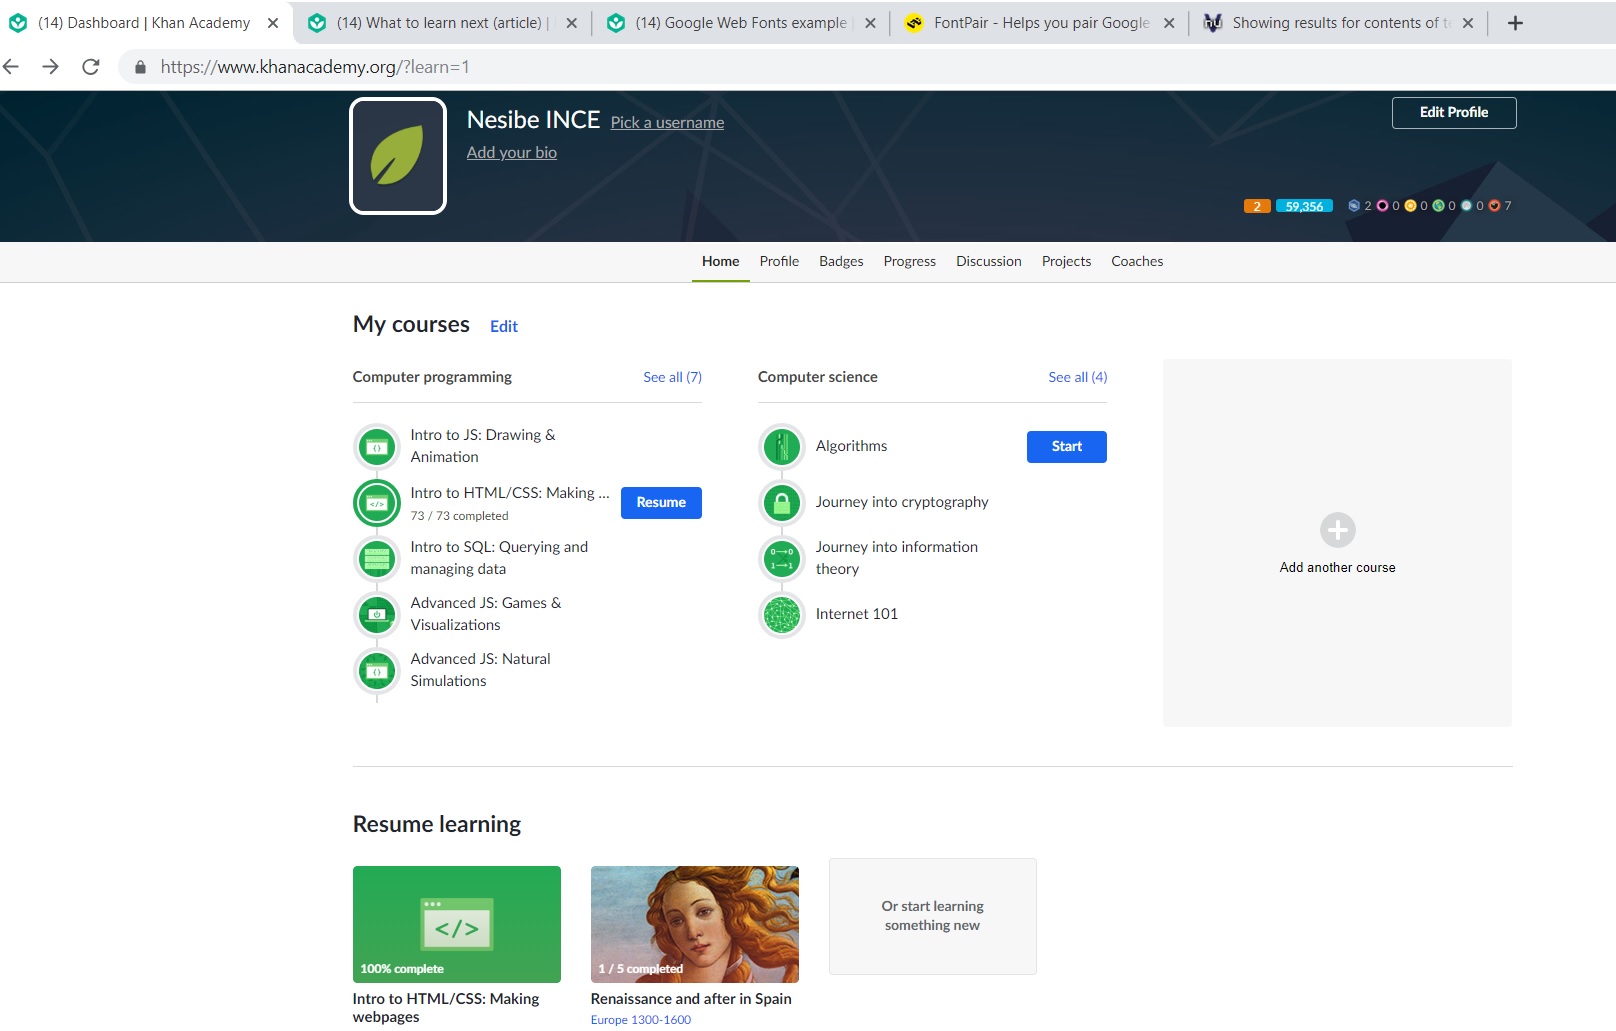Open the Intro to JS: Drawing & Animation course icon

pyautogui.click(x=377, y=447)
